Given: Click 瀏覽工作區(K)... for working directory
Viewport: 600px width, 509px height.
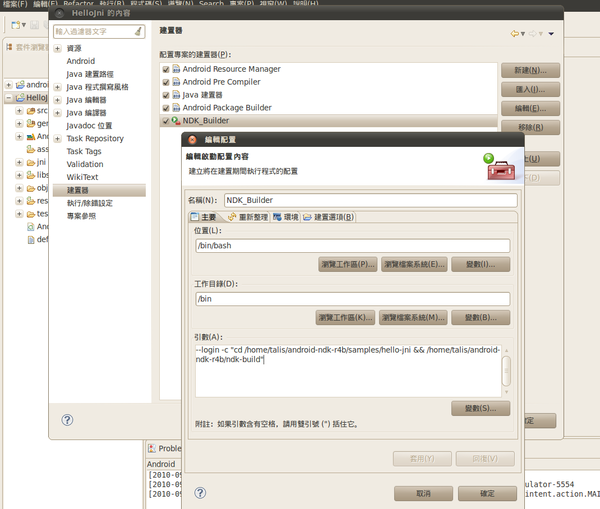Looking at the screenshot, I should [x=345, y=318].
